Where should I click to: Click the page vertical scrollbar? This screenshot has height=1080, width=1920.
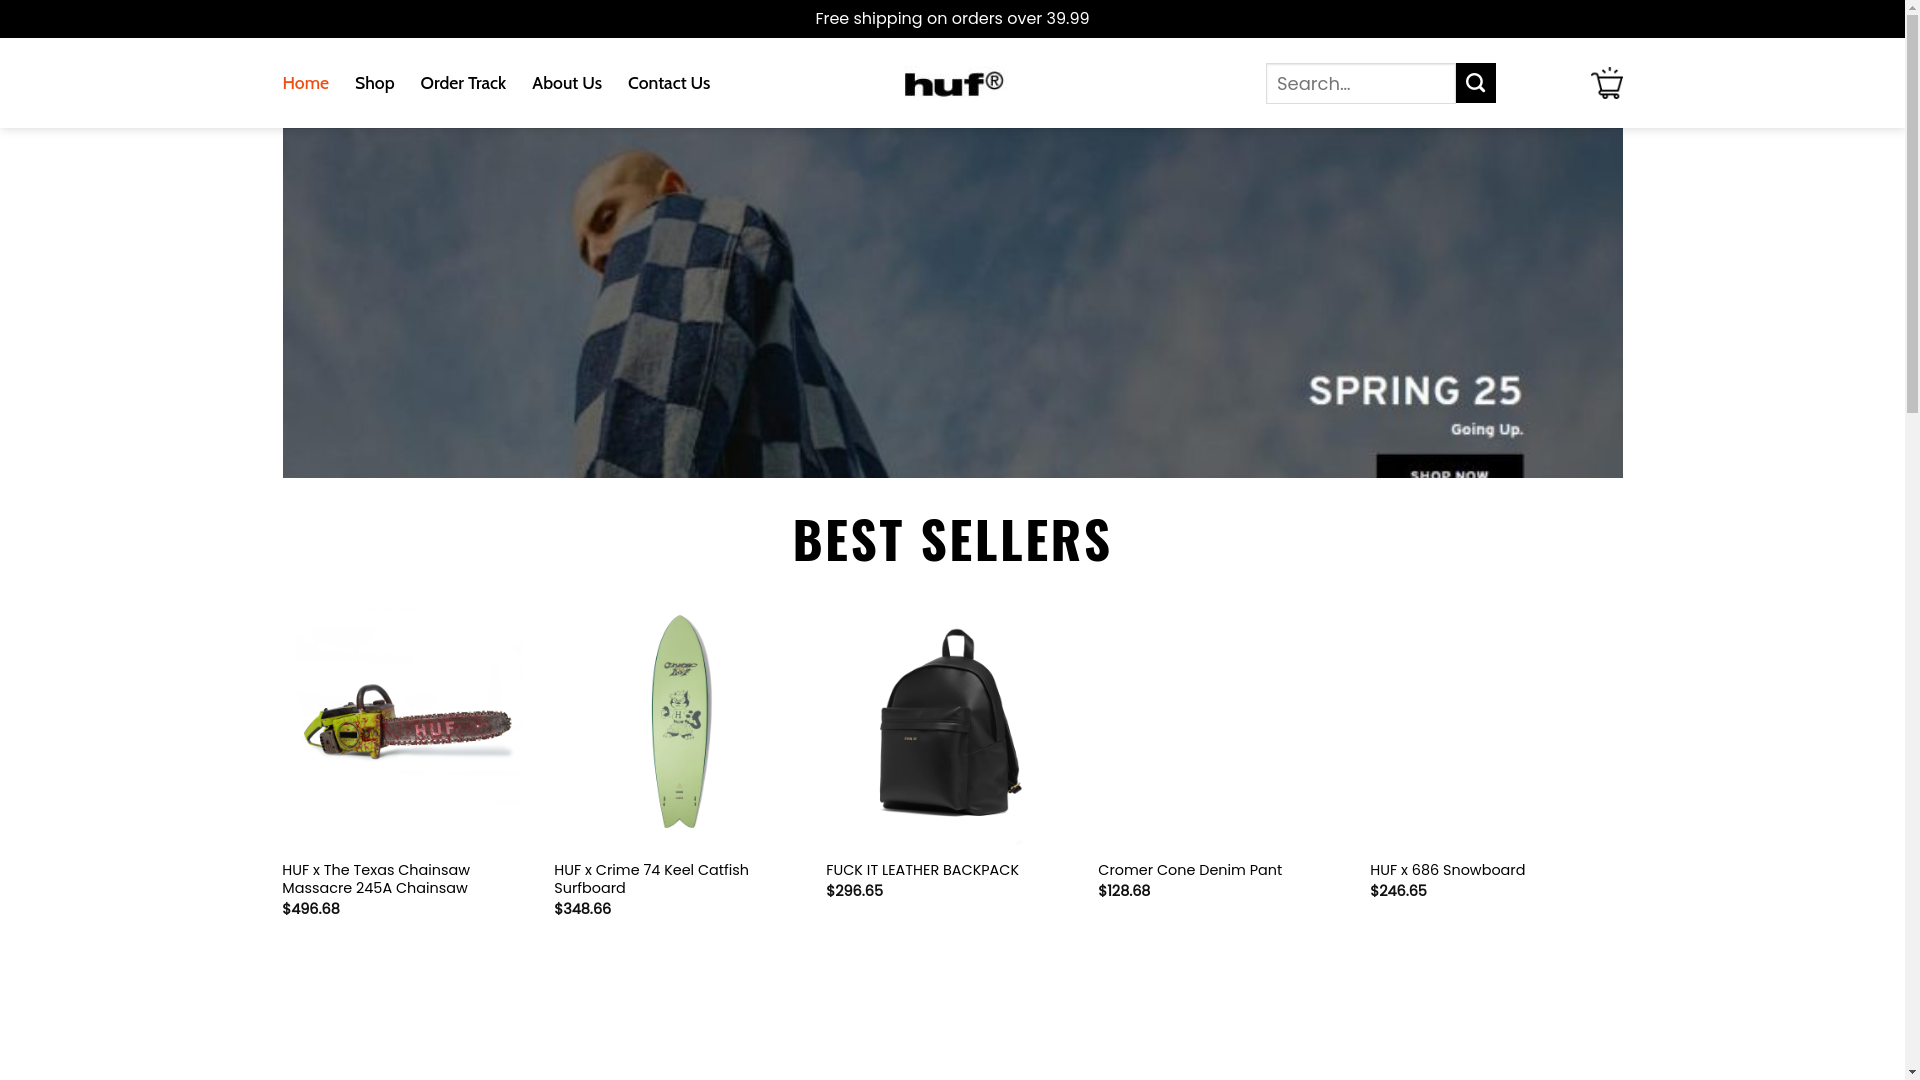1912,540
